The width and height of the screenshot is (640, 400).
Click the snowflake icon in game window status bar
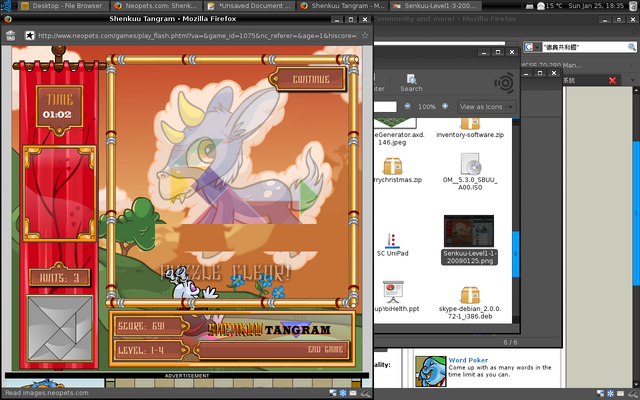click(343, 393)
